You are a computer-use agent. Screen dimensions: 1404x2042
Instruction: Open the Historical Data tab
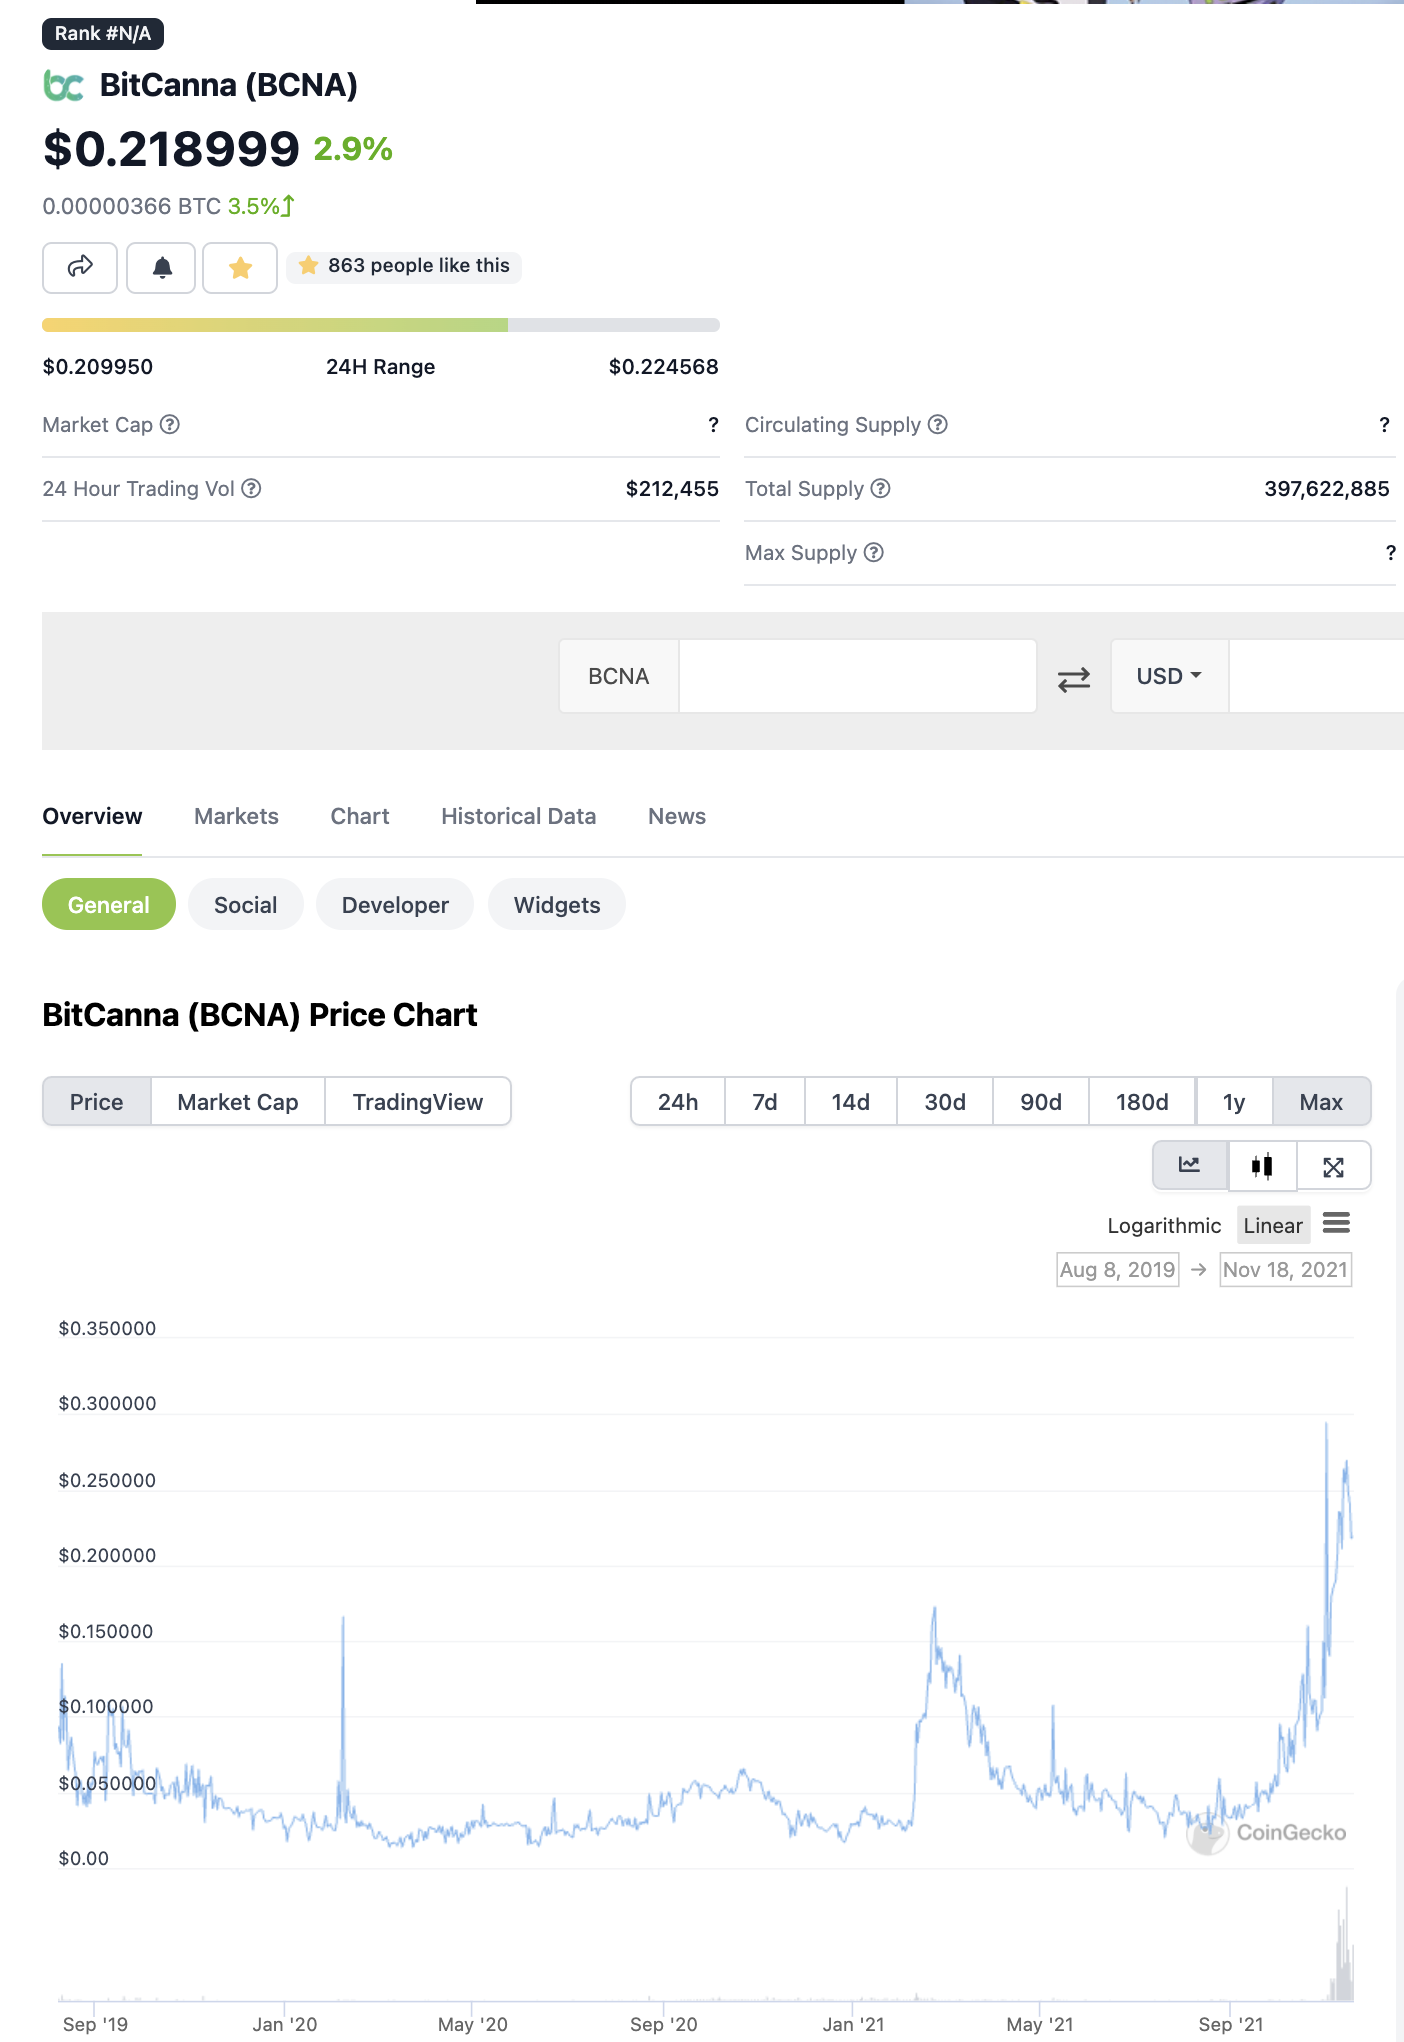coord(518,817)
